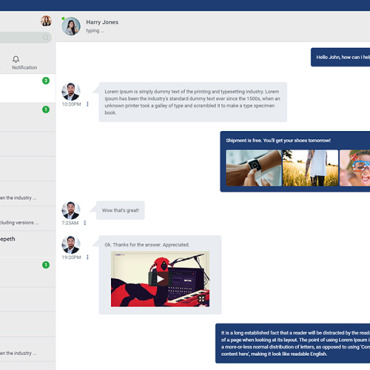Play the video in the chat

click(x=160, y=279)
